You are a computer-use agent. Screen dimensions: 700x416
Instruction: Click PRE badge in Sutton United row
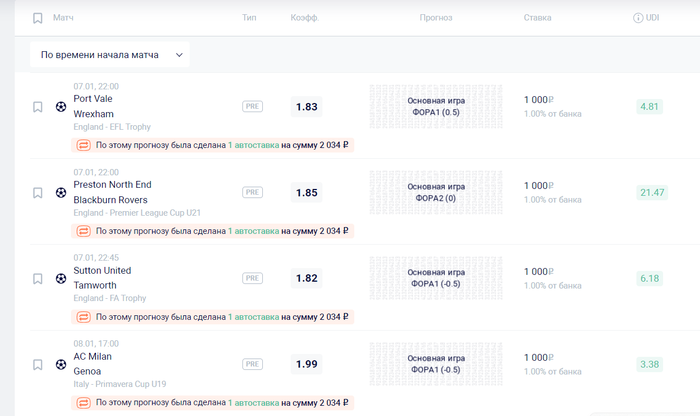(x=252, y=278)
